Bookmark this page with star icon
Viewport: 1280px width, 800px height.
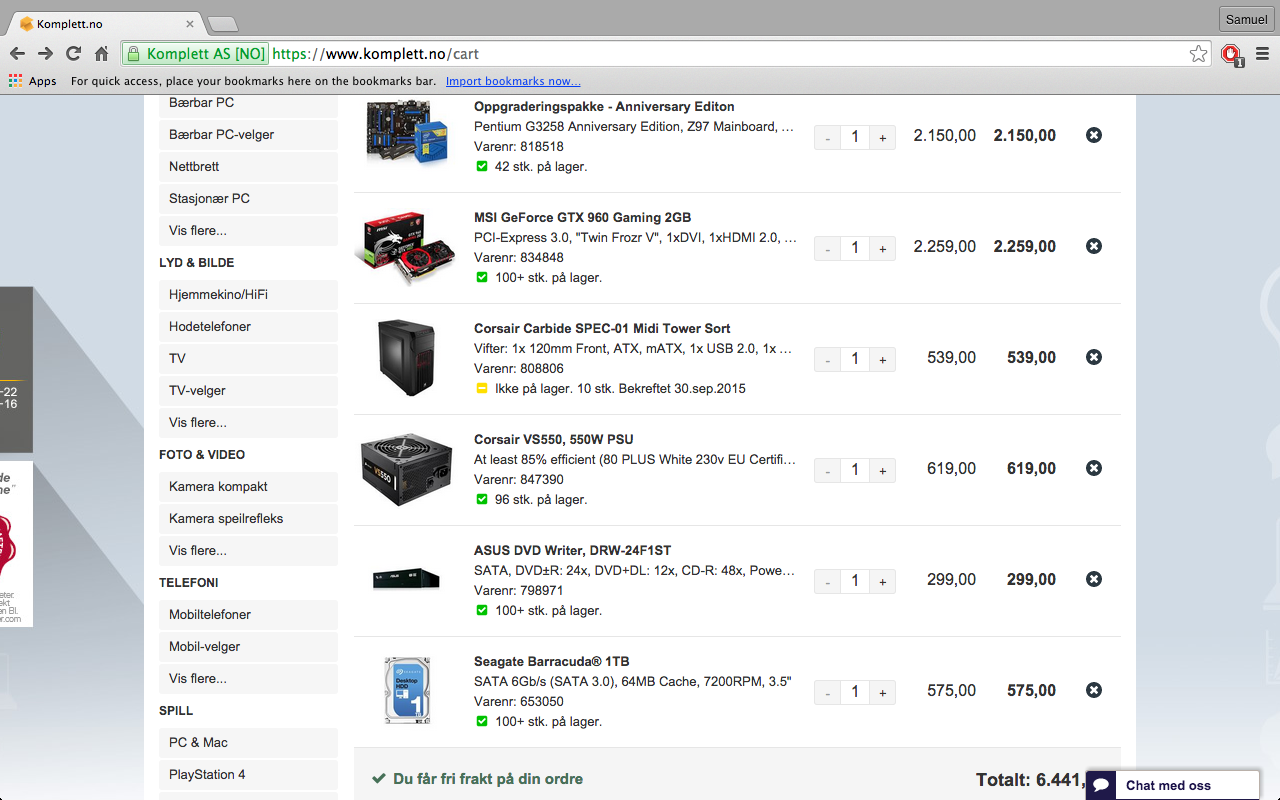click(x=1199, y=54)
